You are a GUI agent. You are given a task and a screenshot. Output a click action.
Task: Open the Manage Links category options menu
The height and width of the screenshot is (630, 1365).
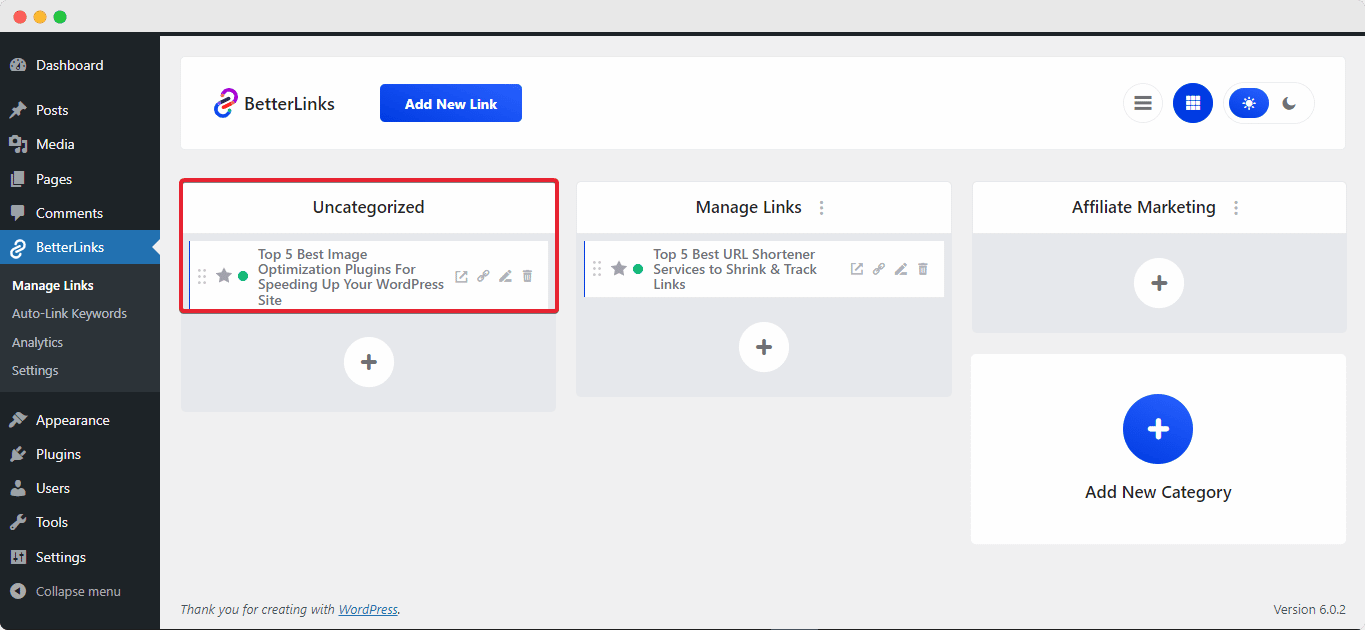coord(820,207)
